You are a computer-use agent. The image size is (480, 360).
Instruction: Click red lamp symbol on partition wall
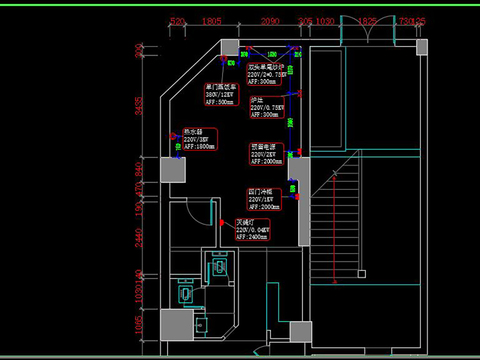(x=222, y=222)
